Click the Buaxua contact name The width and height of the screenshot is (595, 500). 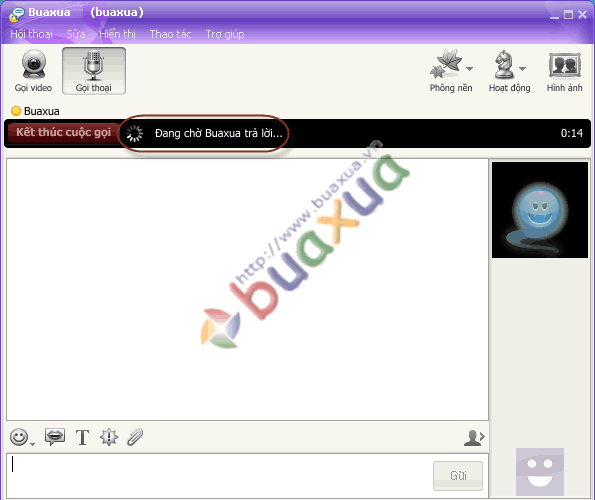coord(42,111)
